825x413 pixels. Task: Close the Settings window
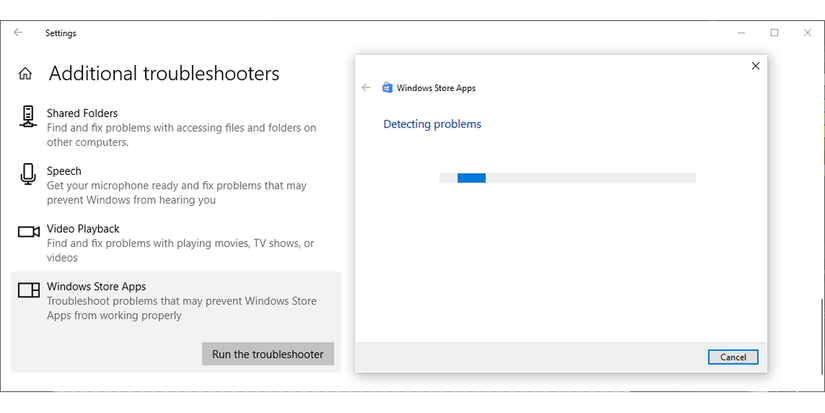tap(808, 33)
